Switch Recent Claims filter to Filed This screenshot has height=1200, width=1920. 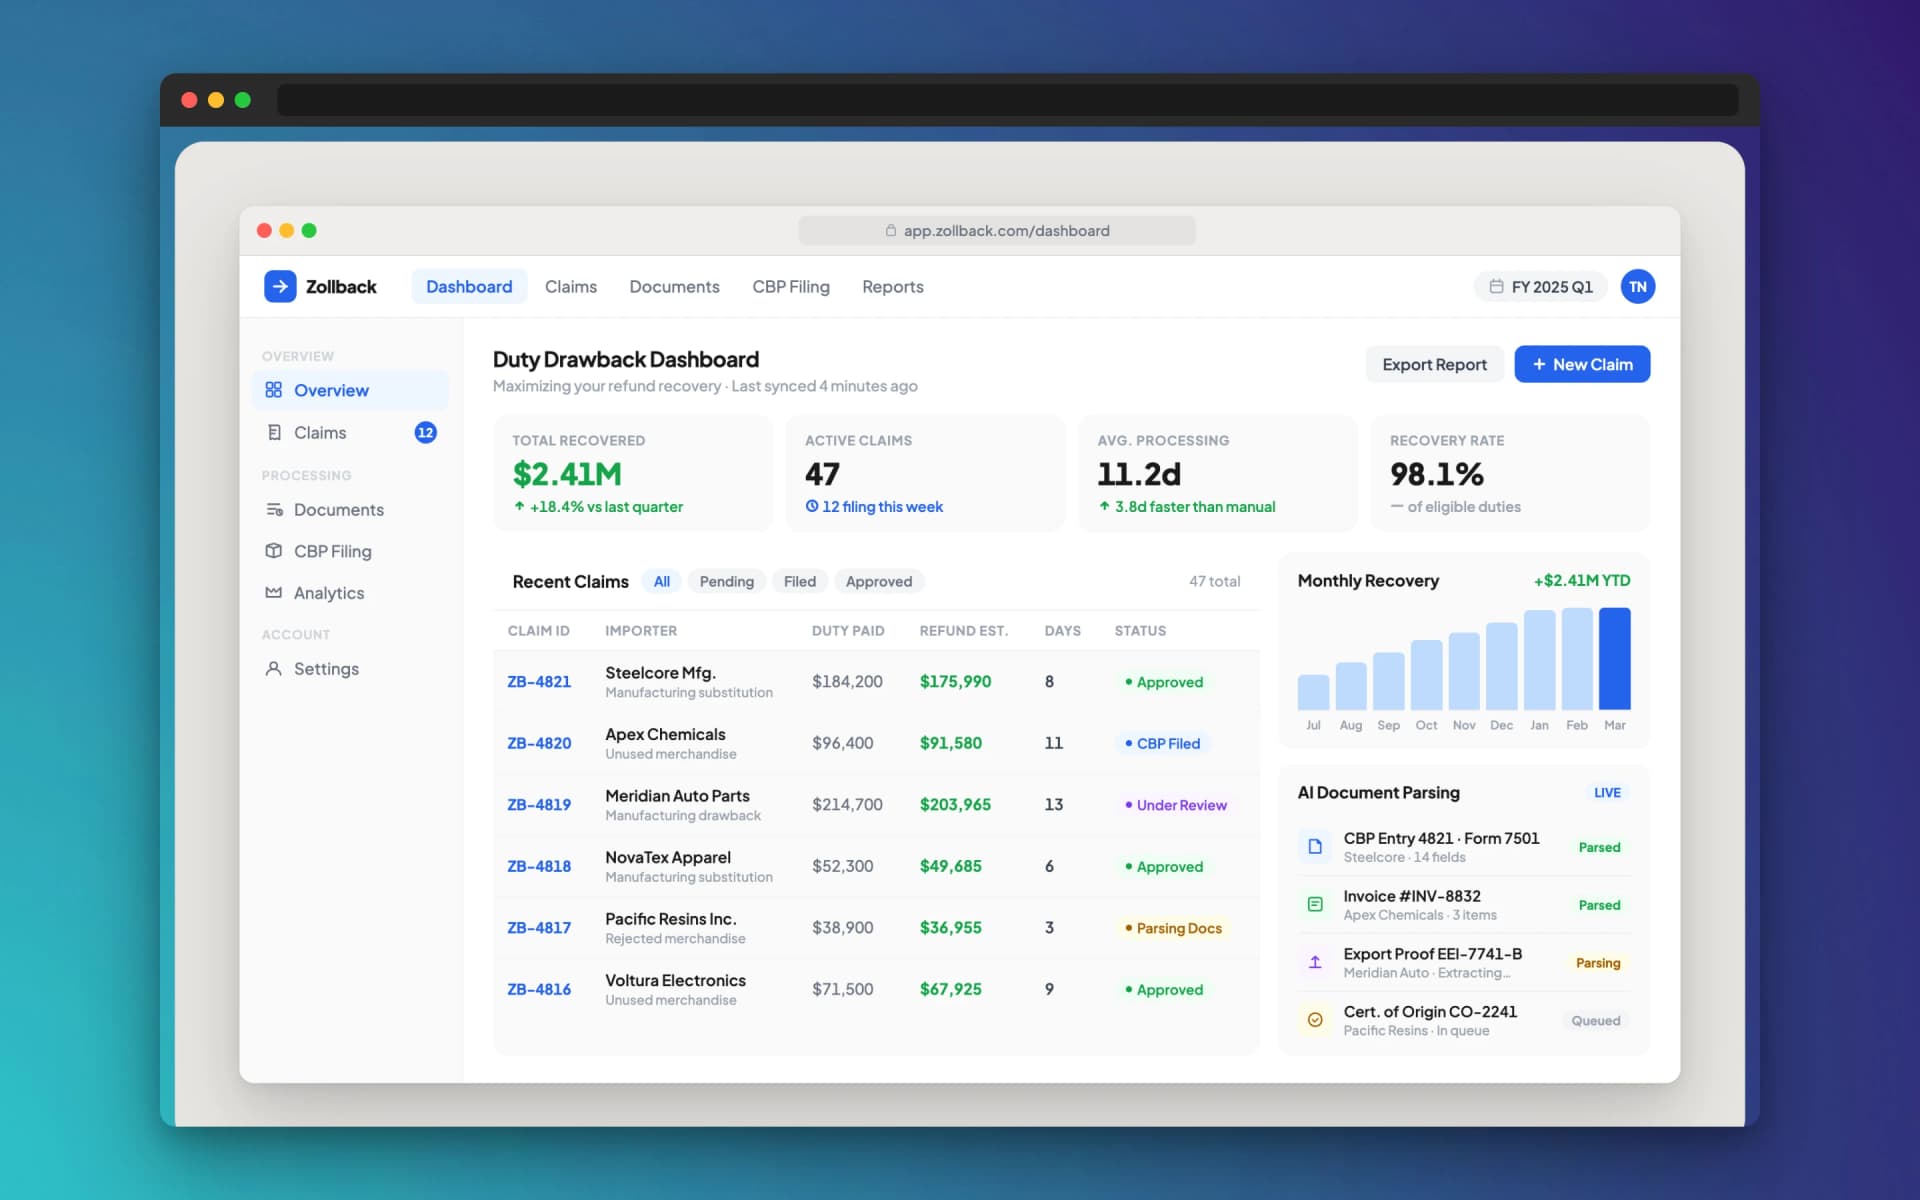pos(799,581)
